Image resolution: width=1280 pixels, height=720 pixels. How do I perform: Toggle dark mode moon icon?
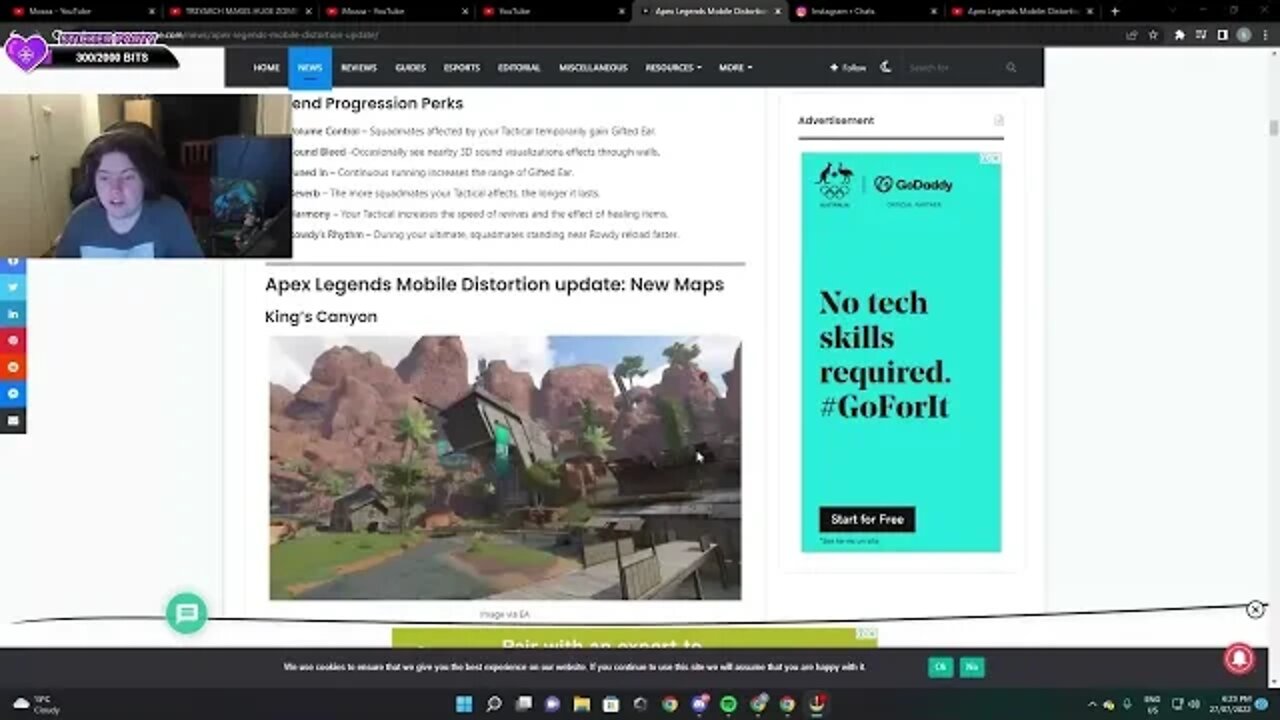[x=886, y=67]
